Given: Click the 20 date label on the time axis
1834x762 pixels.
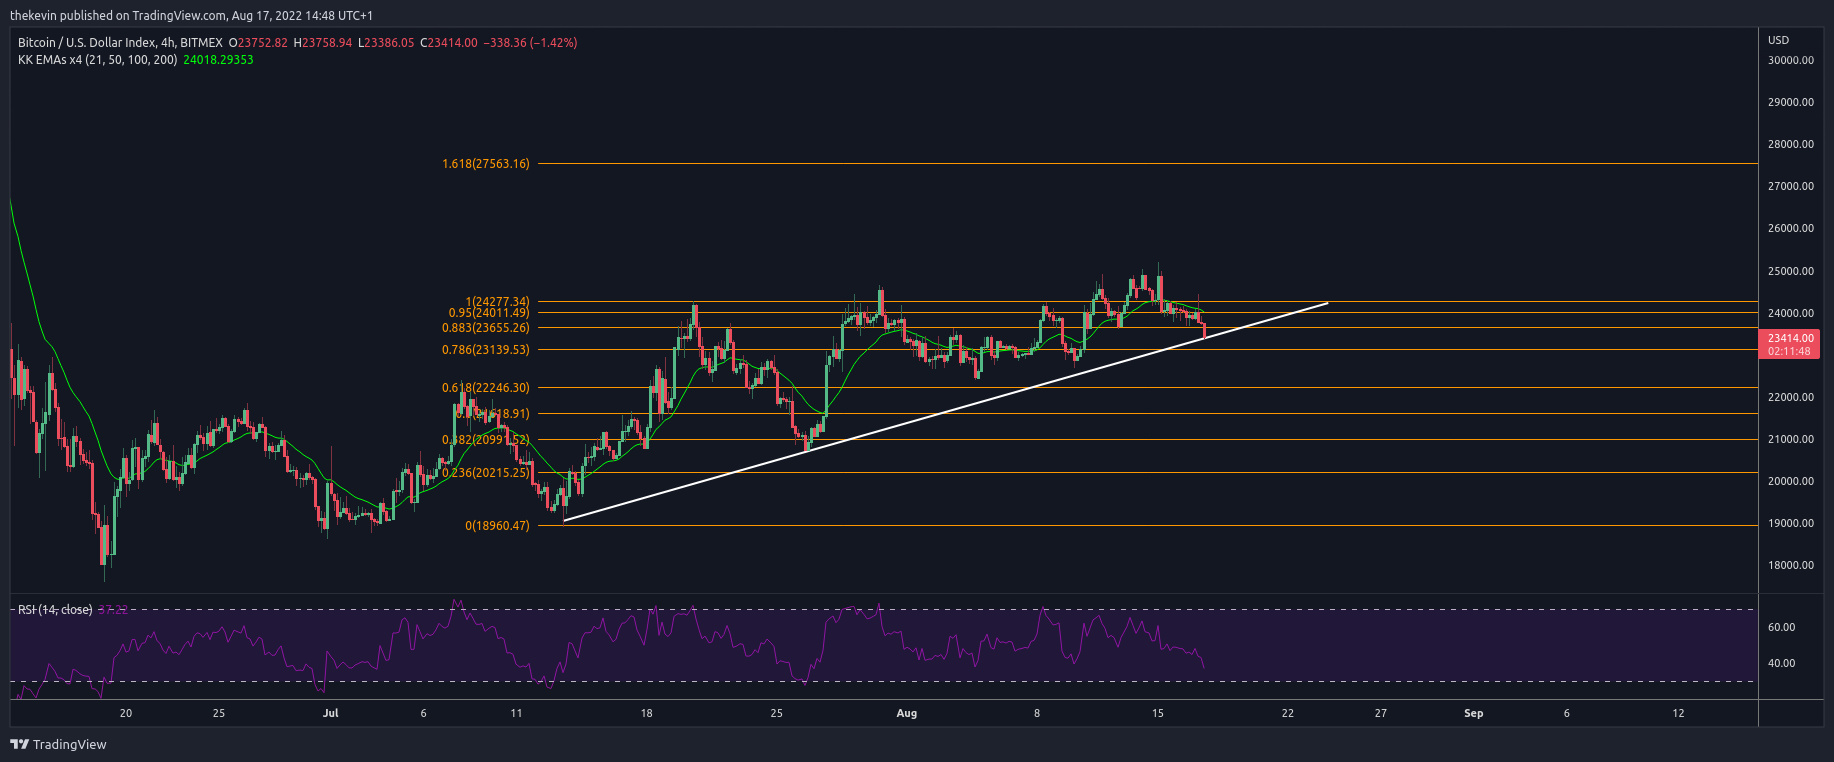Looking at the screenshot, I should coord(126,713).
